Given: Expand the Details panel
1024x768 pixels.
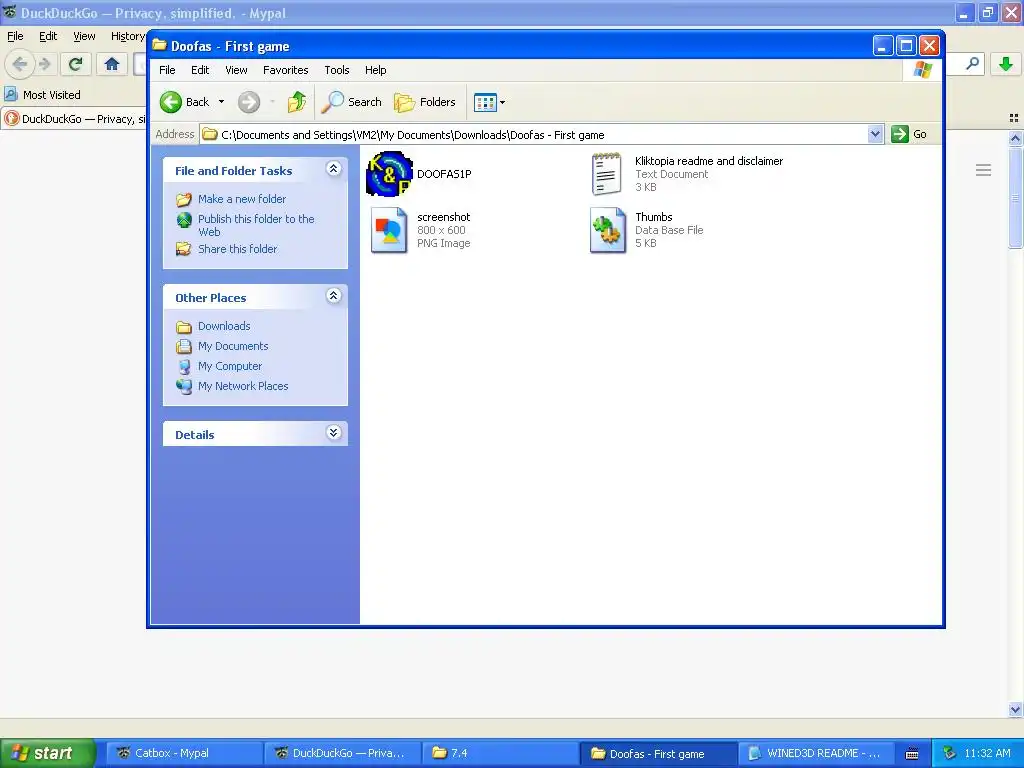Looking at the screenshot, I should 333,433.
